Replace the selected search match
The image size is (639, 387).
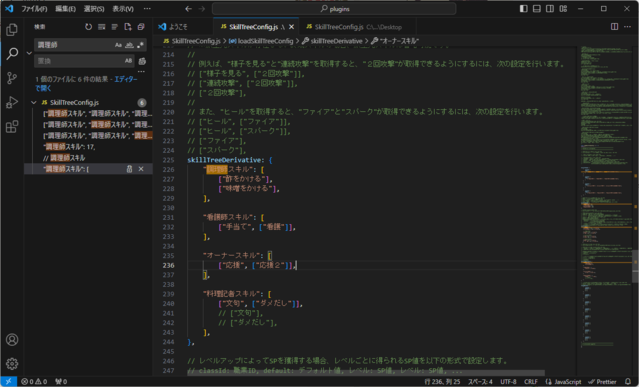(x=129, y=169)
